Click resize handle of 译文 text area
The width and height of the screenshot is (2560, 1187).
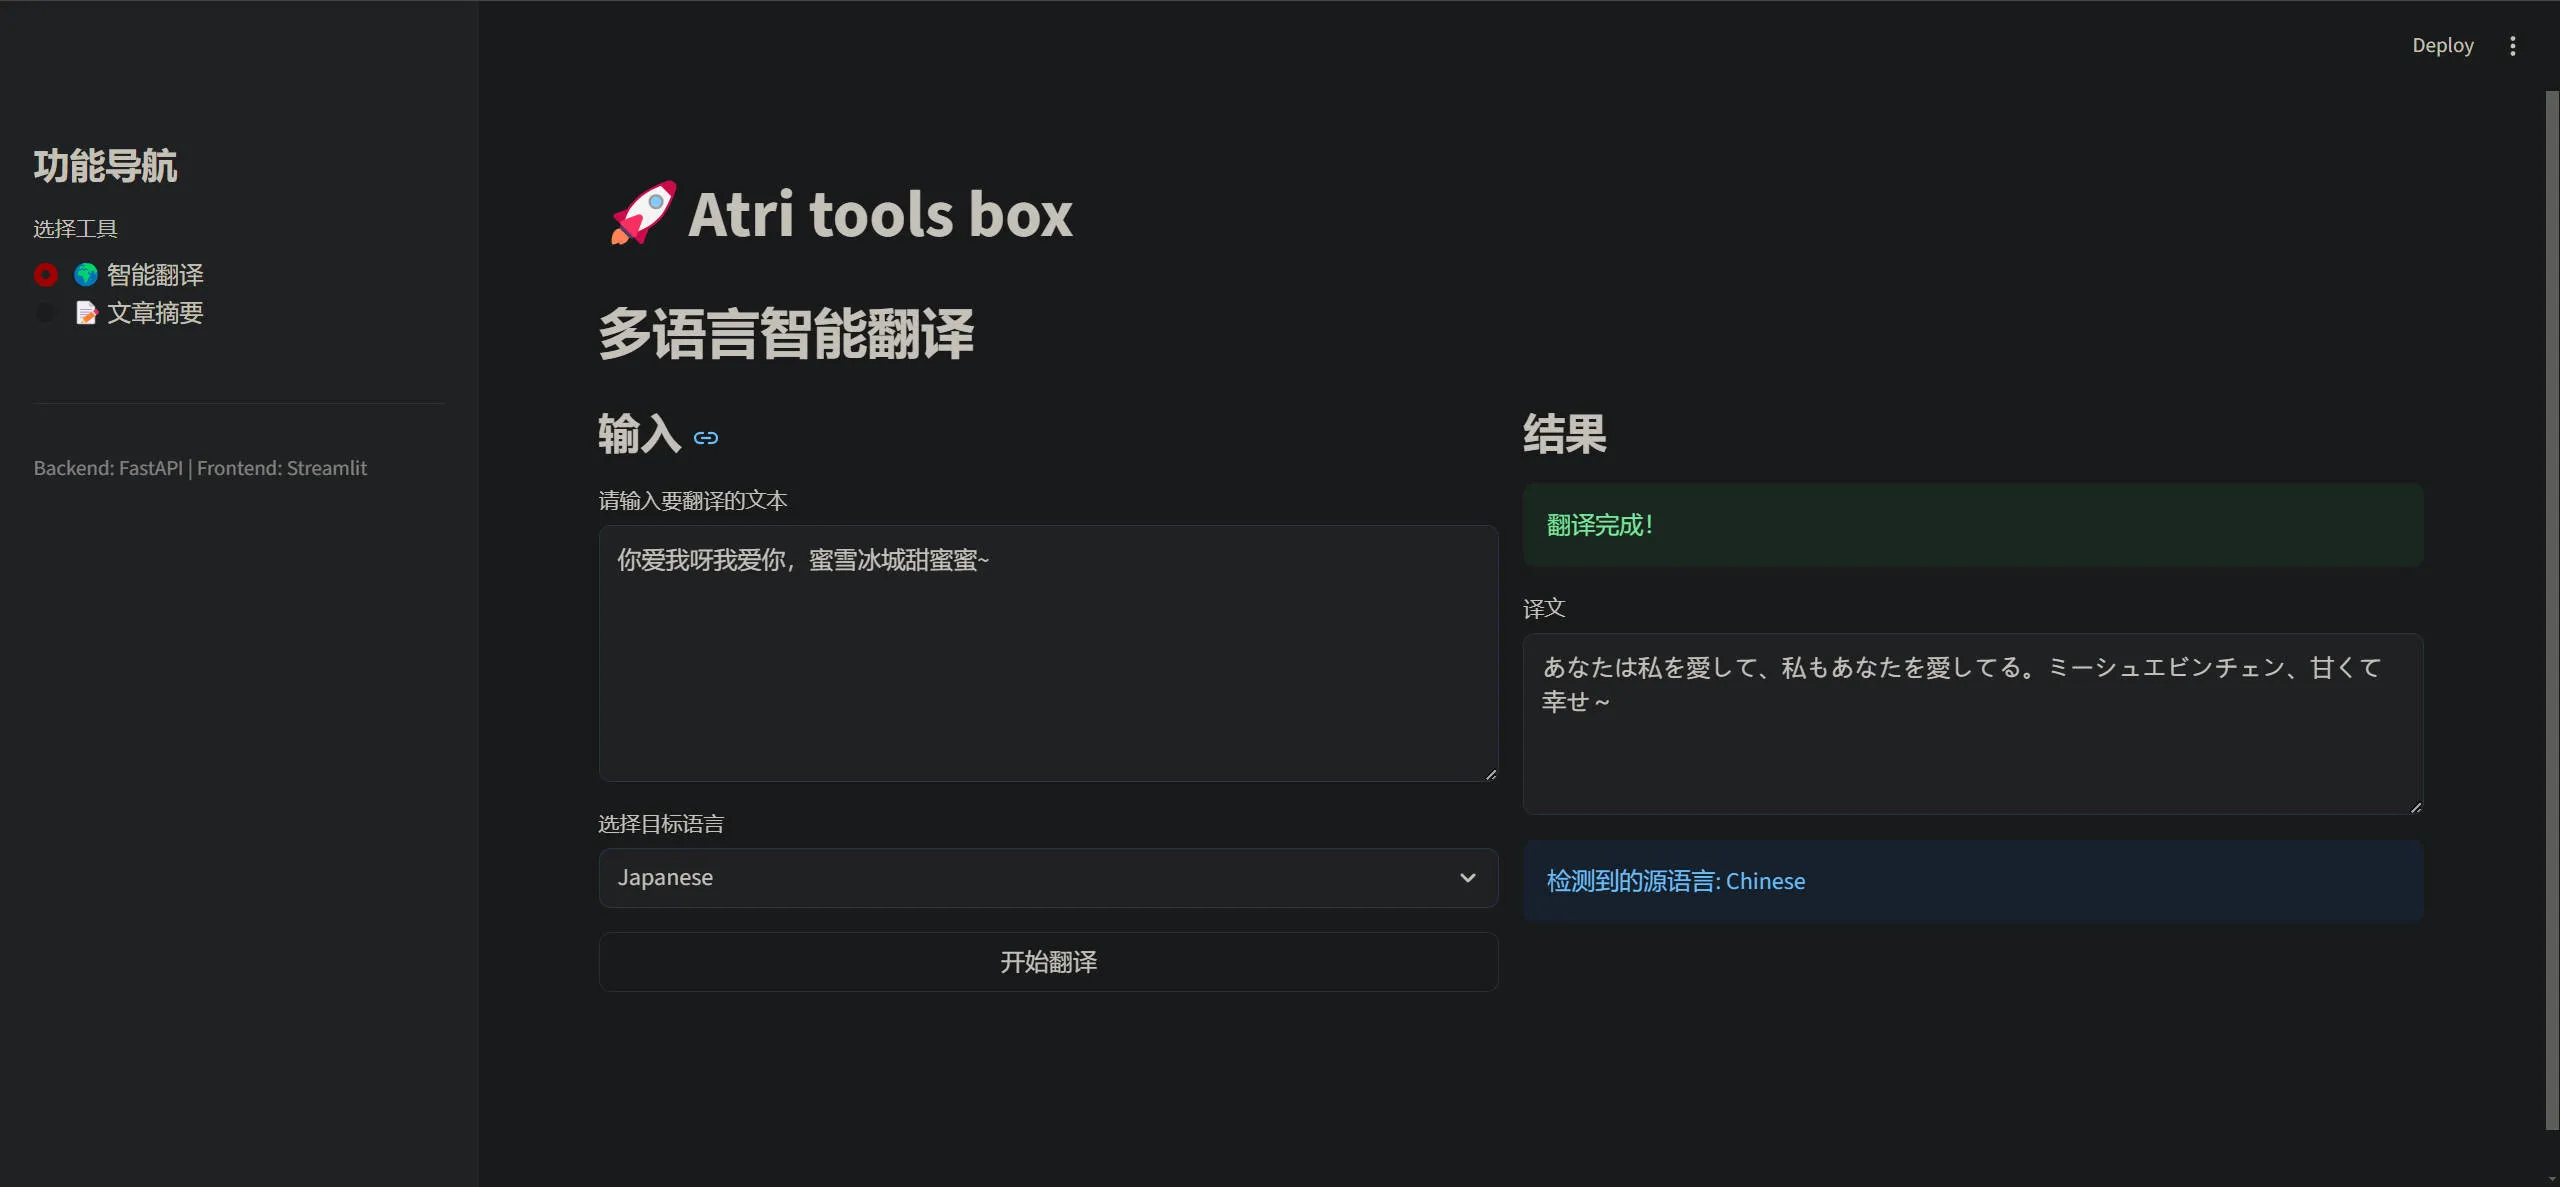(x=2415, y=806)
